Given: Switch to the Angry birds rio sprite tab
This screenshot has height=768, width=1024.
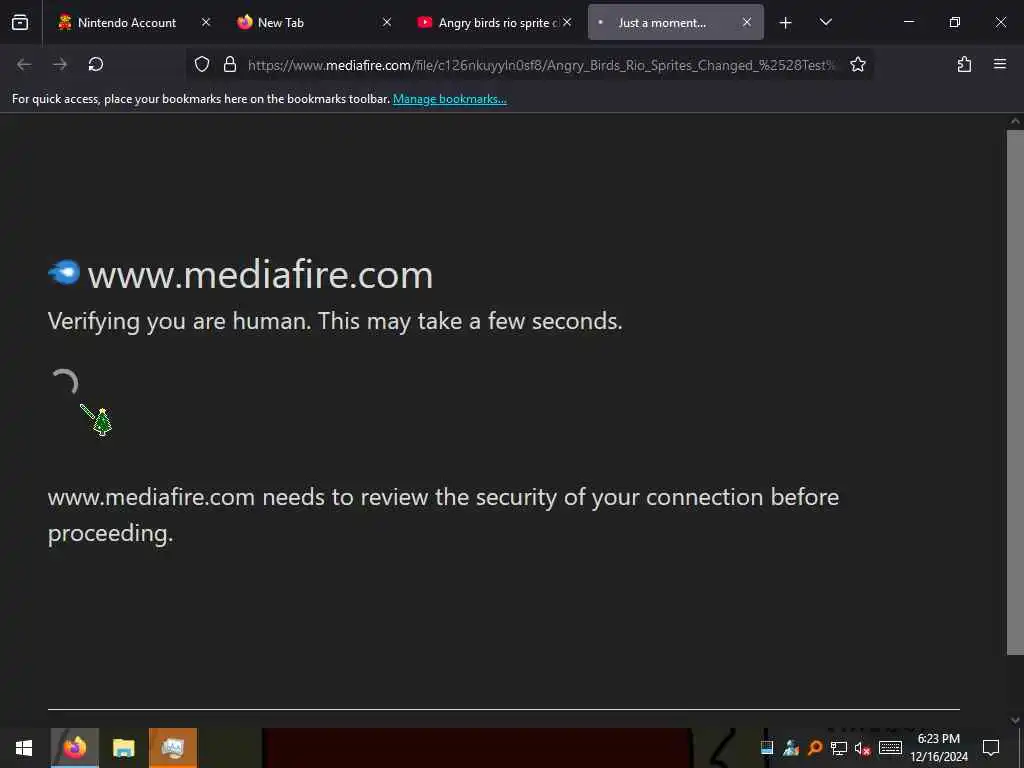Looking at the screenshot, I should pyautogui.click(x=494, y=23).
